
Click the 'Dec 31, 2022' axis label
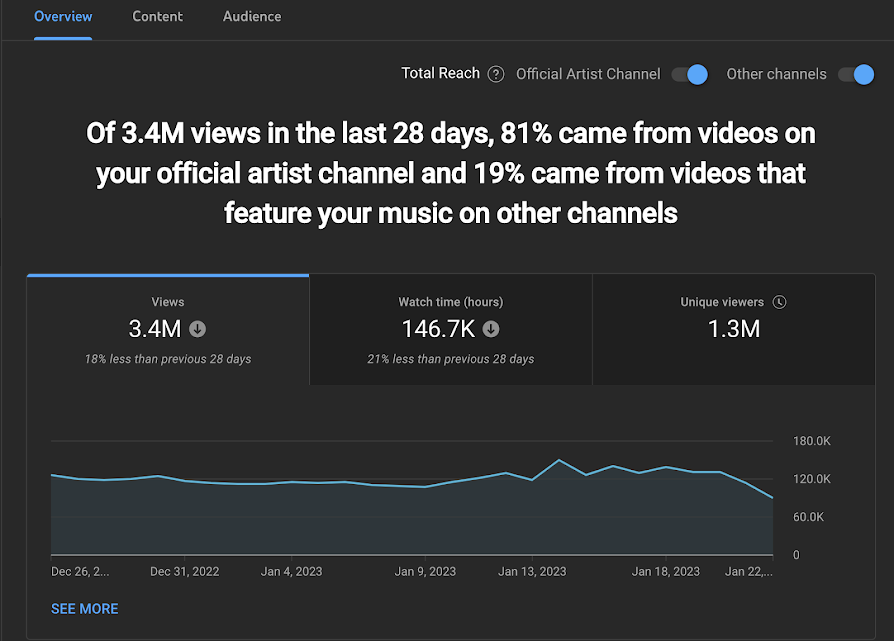tap(185, 571)
